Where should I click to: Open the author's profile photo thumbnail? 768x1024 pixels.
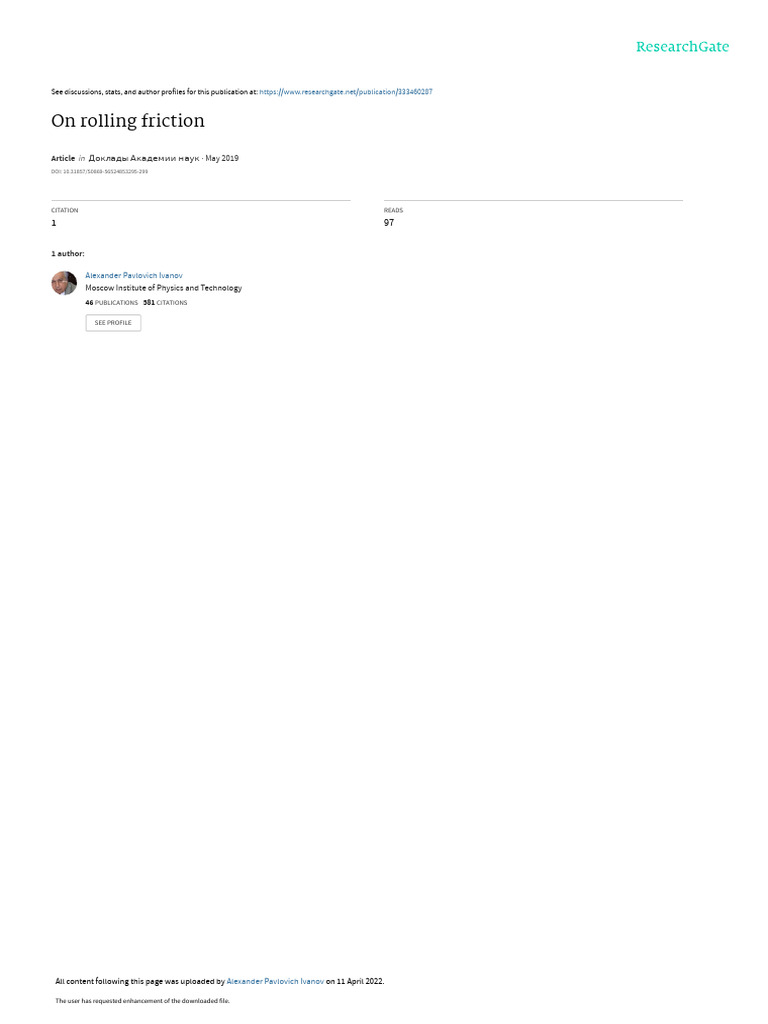pyautogui.click(x=64, y=283)
